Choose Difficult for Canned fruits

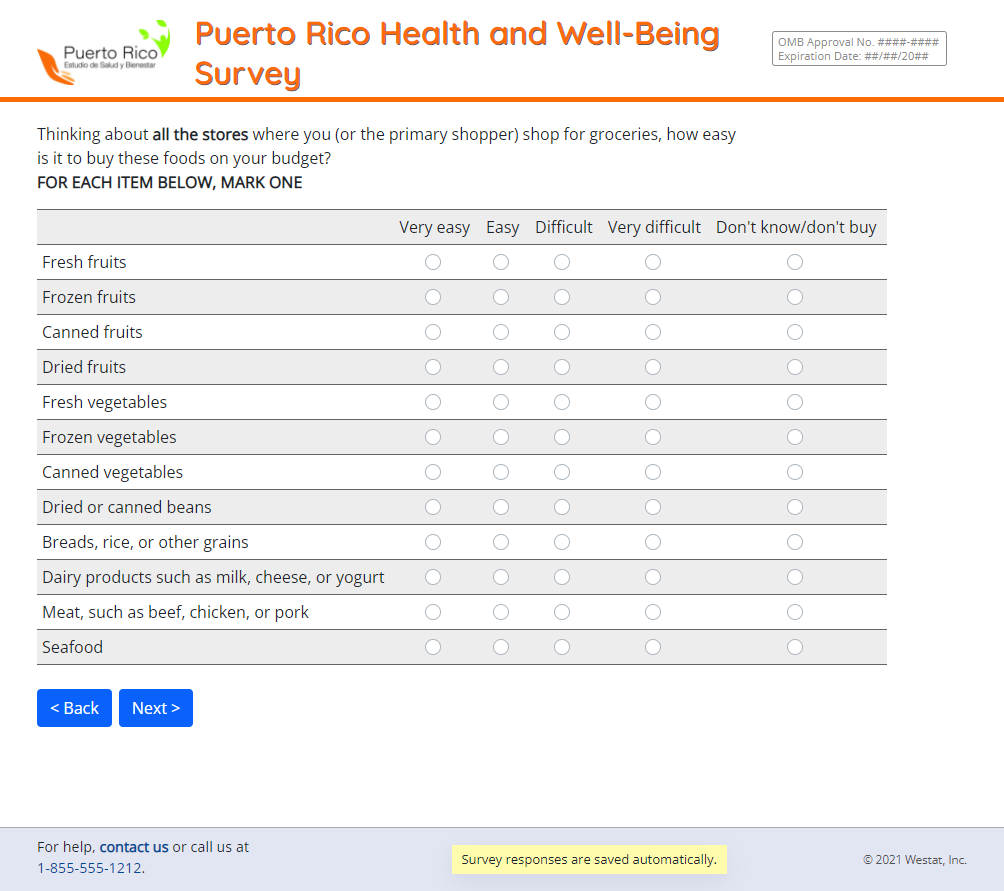tap(562, 332)
